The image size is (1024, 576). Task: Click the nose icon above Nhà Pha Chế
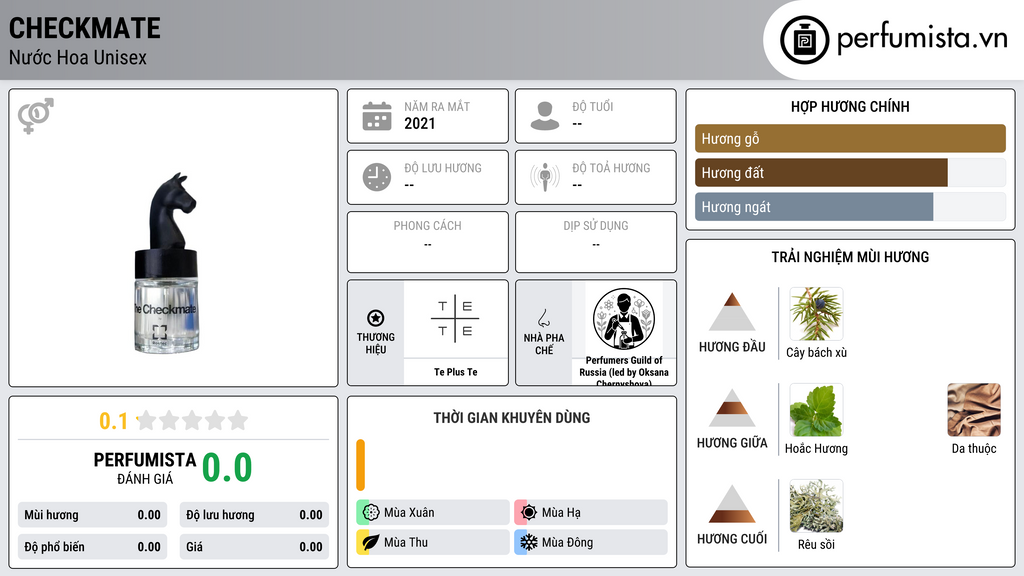(543, 318)
